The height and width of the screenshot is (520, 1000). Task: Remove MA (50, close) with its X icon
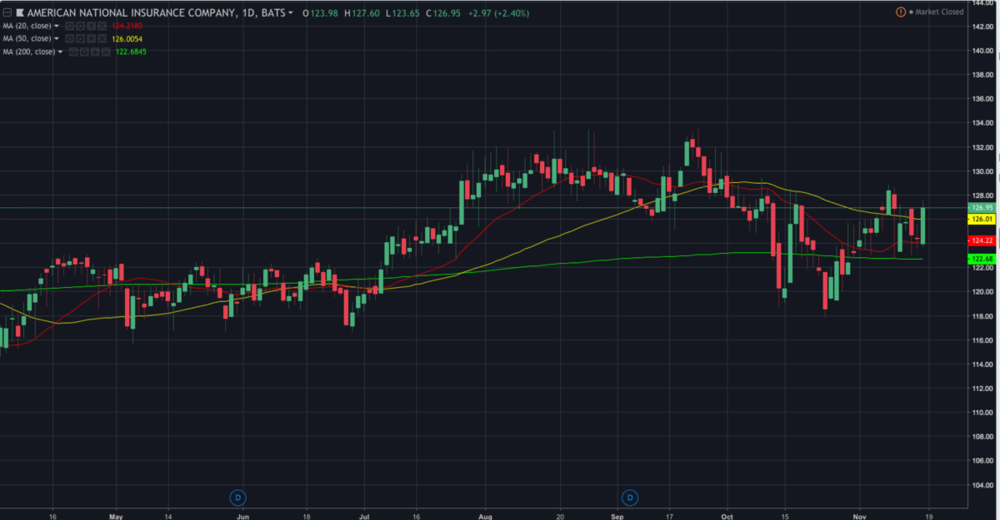point(103,38)
